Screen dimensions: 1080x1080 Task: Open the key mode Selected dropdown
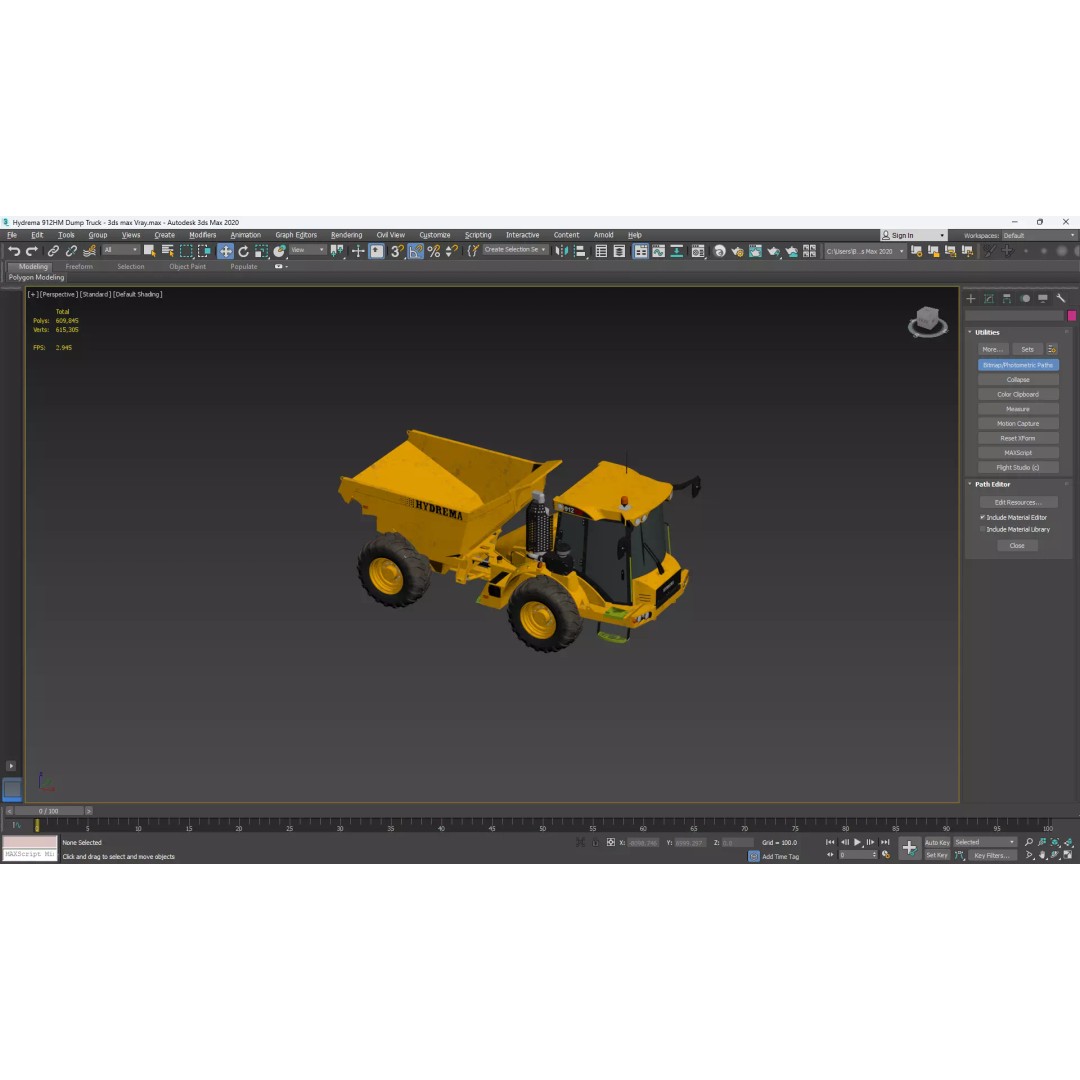click(x=985, y=842)
